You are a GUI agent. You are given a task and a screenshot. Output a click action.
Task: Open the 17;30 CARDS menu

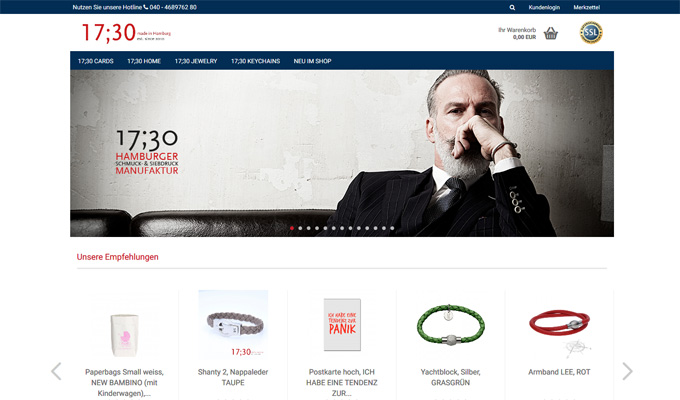[x=96, y=61]
